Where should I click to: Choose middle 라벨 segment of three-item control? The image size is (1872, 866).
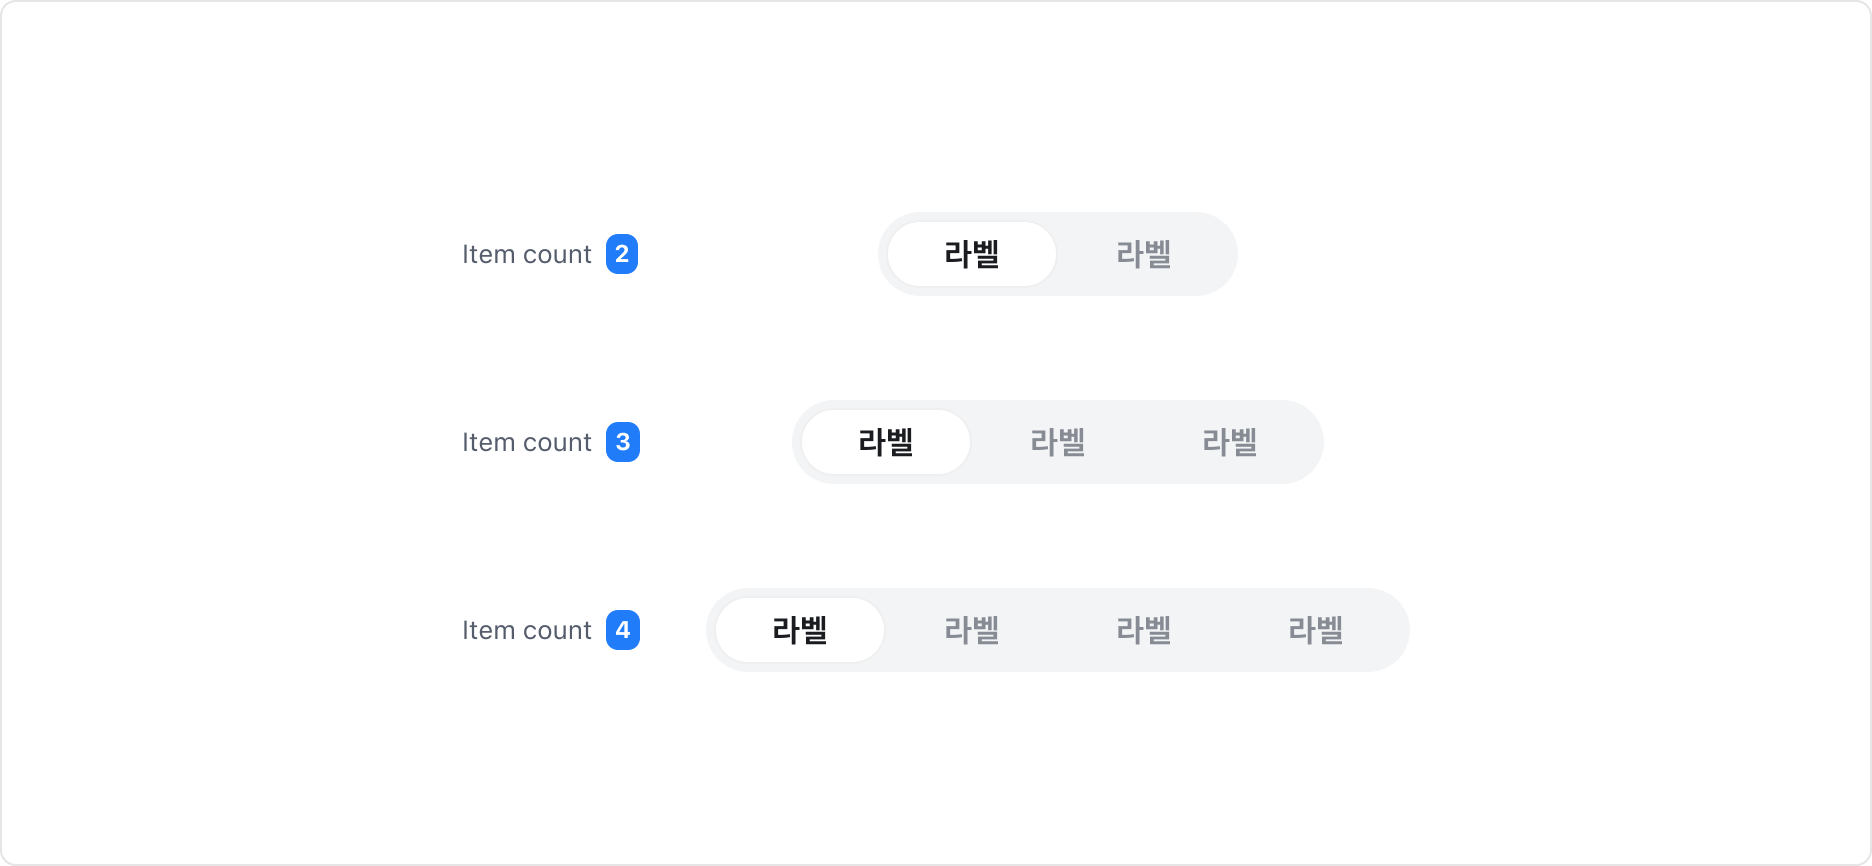pos(1057,442)
